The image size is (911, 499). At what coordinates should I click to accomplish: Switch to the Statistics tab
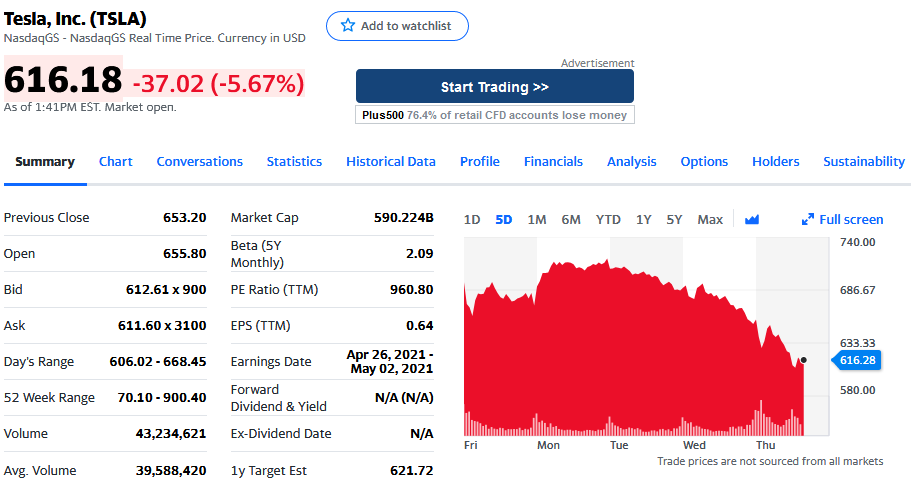[x=294, y=162]
